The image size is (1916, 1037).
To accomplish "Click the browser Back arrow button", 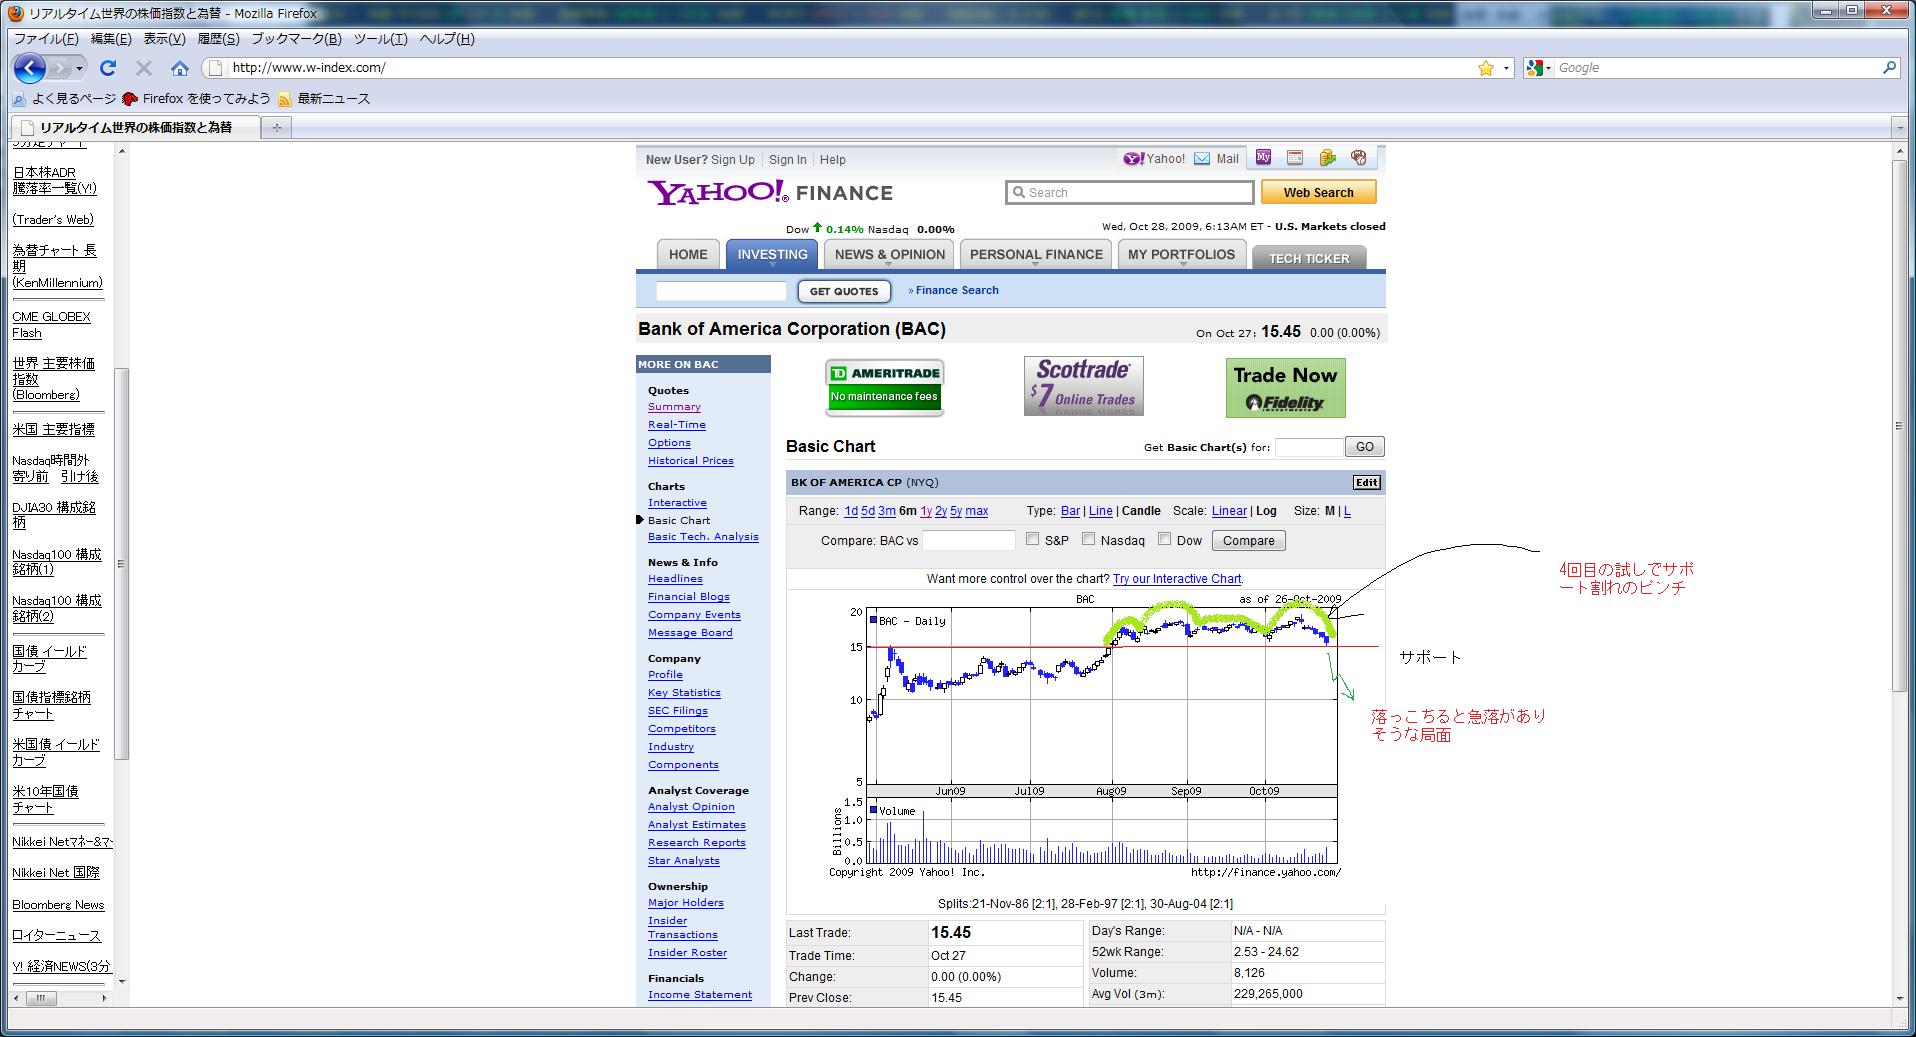I will tap(30, 68).
